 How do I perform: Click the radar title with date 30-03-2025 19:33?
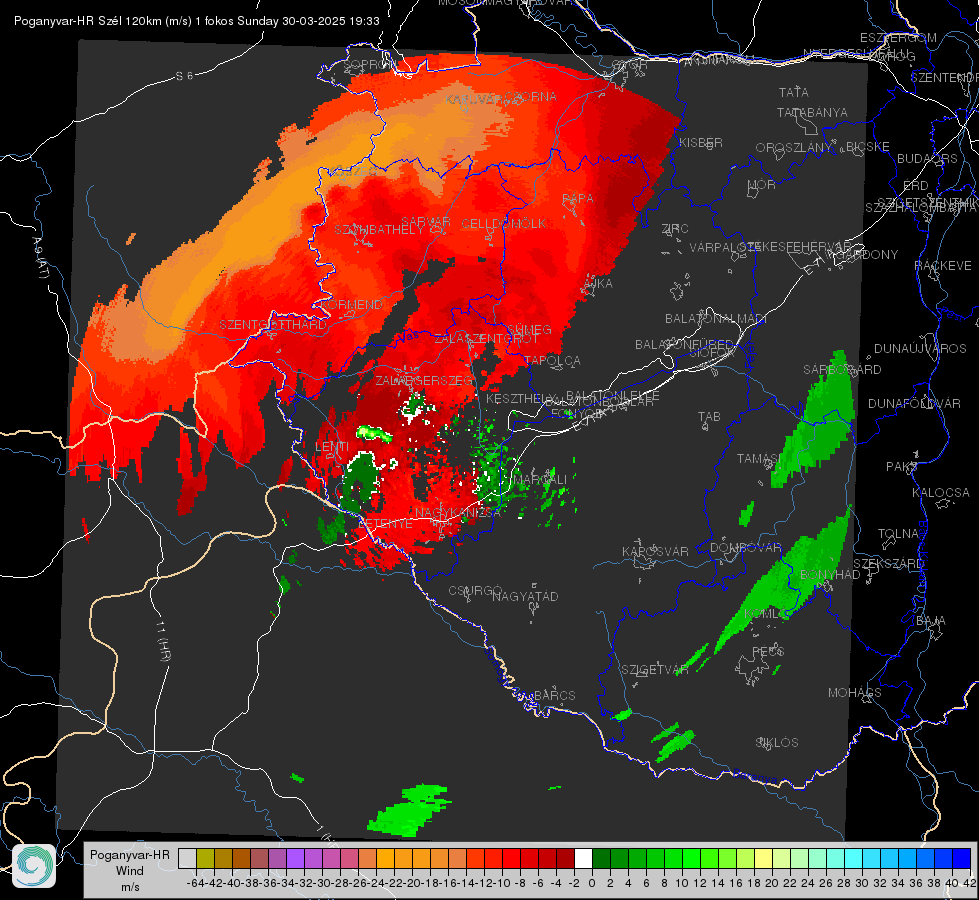[197, 21]
